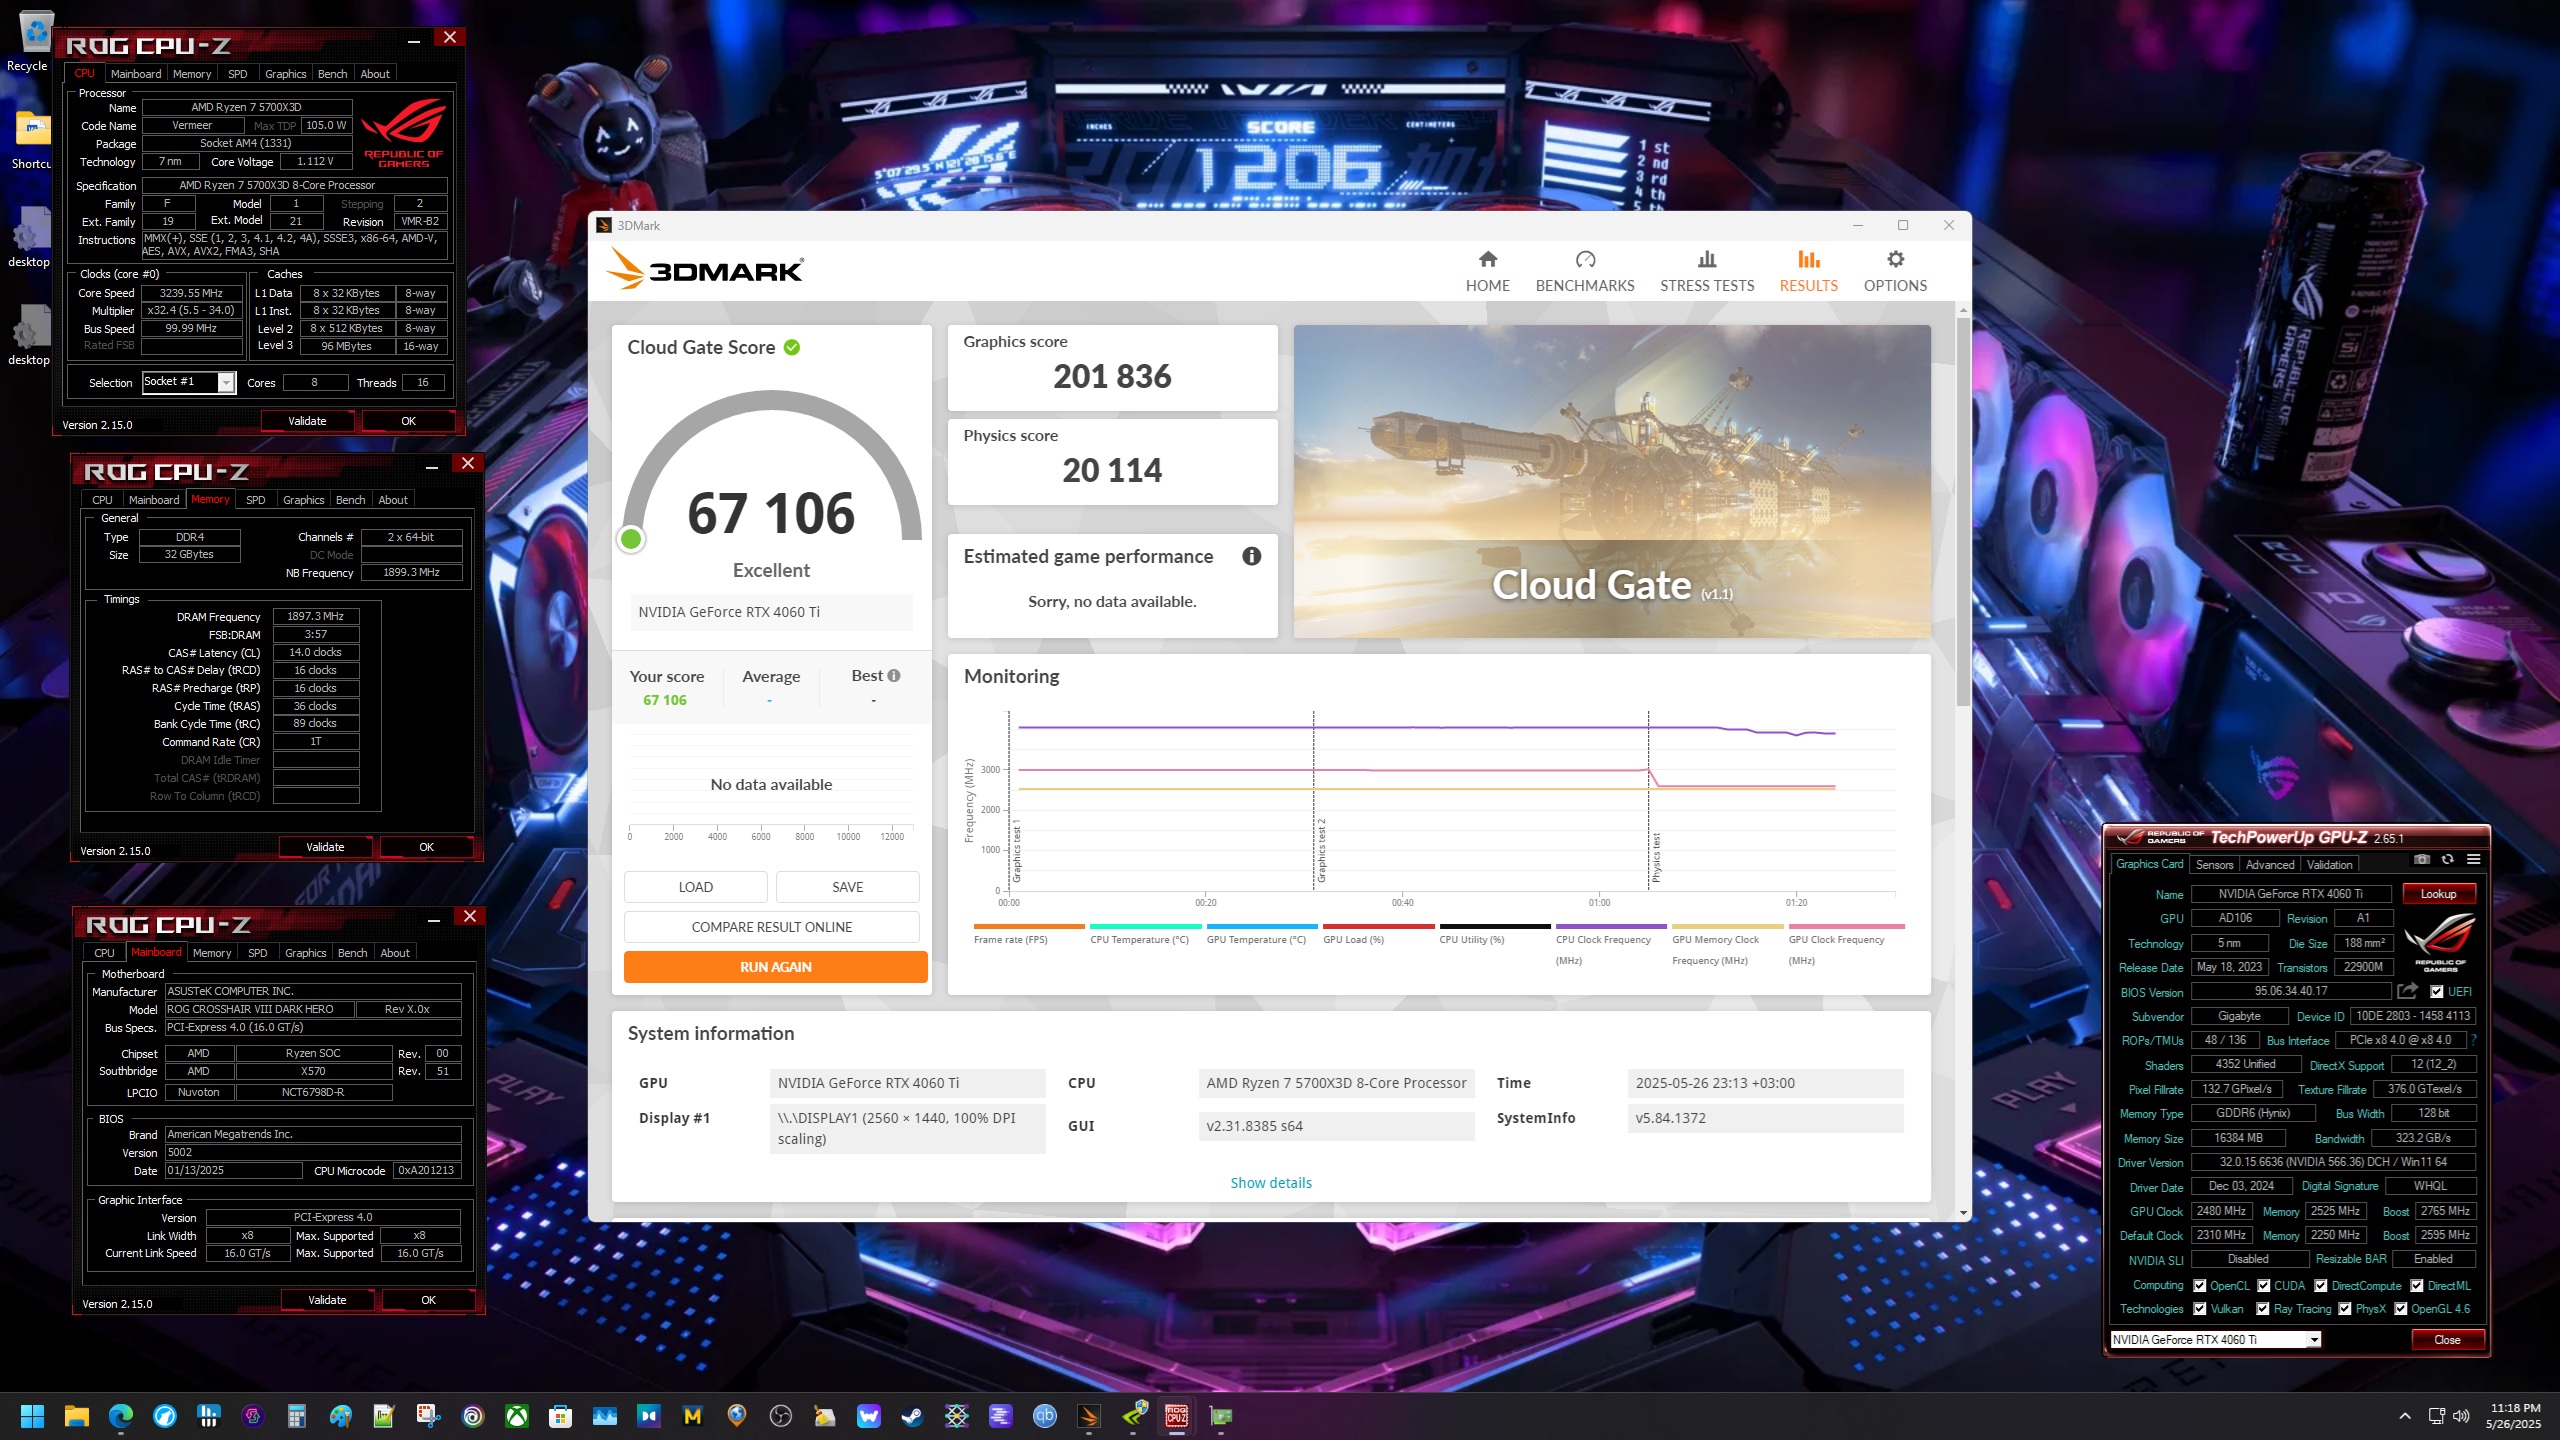Click the LOAD button in 3DMark
Screen dimensions: 2560x1440
coord(696,887)
